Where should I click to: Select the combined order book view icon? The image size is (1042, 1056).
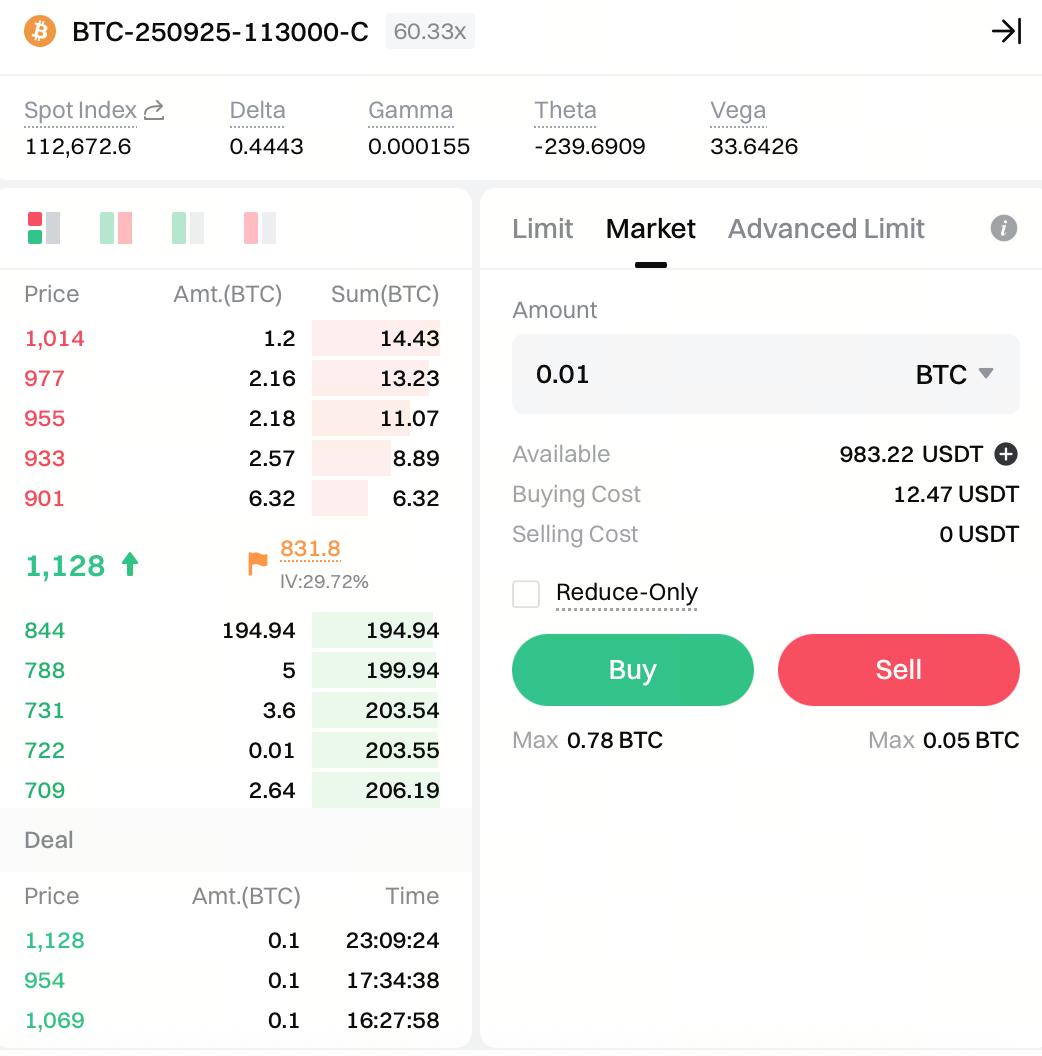coord(44,228)
